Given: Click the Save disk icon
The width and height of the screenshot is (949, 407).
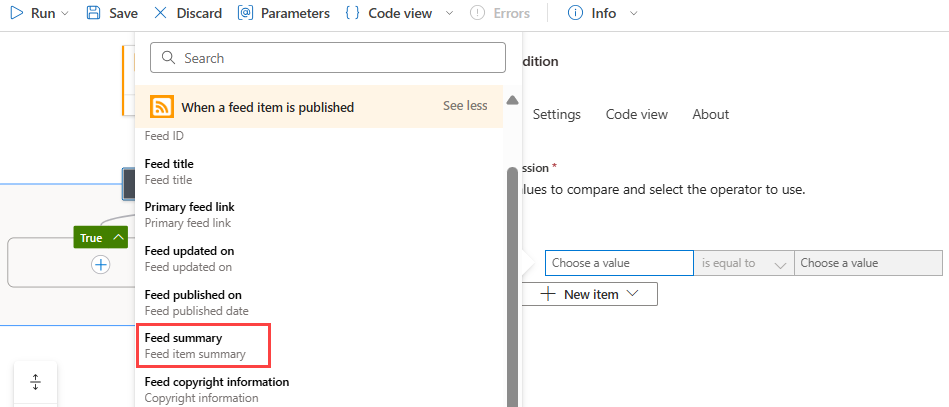Looking at the screenshot, I should point(93,13).
